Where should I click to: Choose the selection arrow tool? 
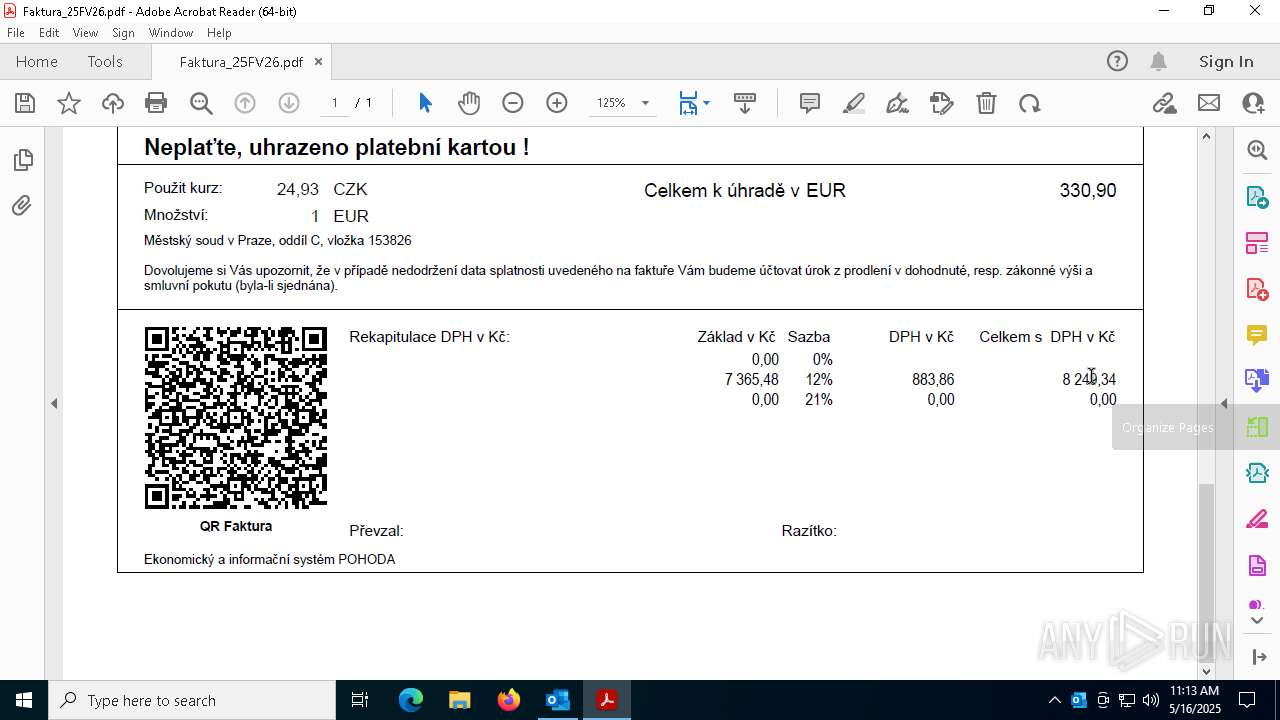pyautogui.click(x=425, y=103)
